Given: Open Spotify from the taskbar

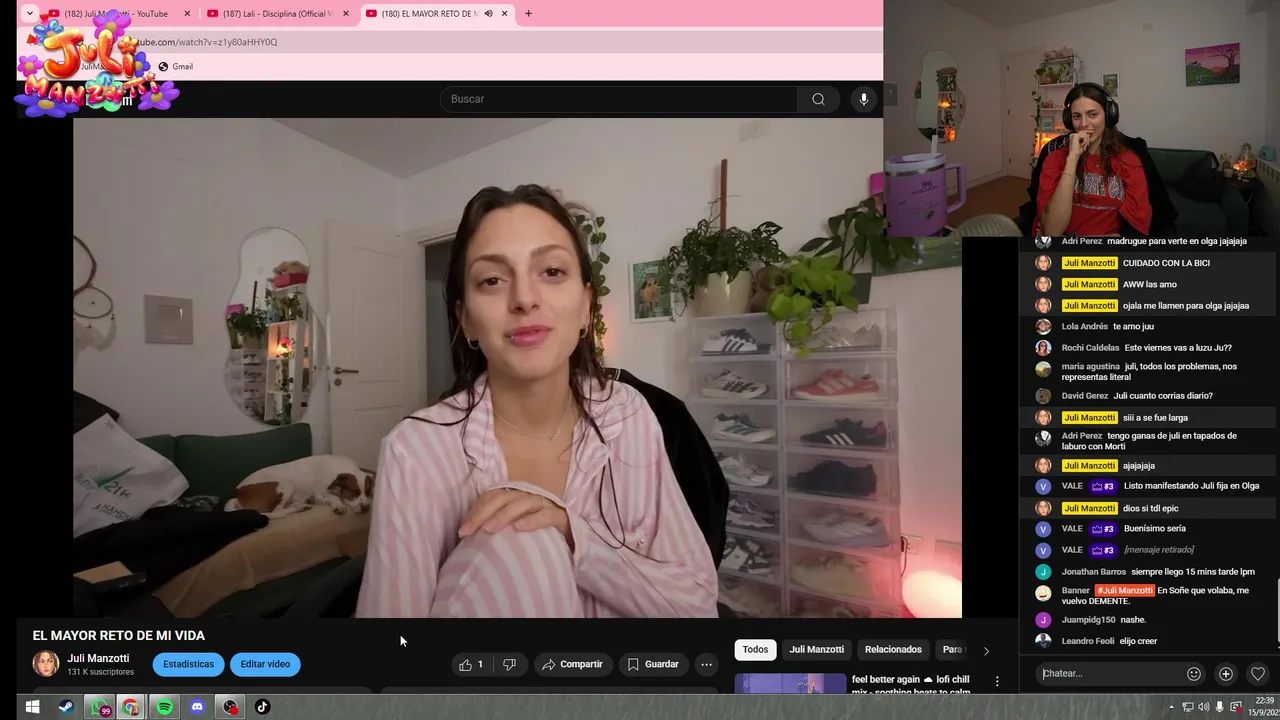Looking at the screenshot, I should coord(164,707).
